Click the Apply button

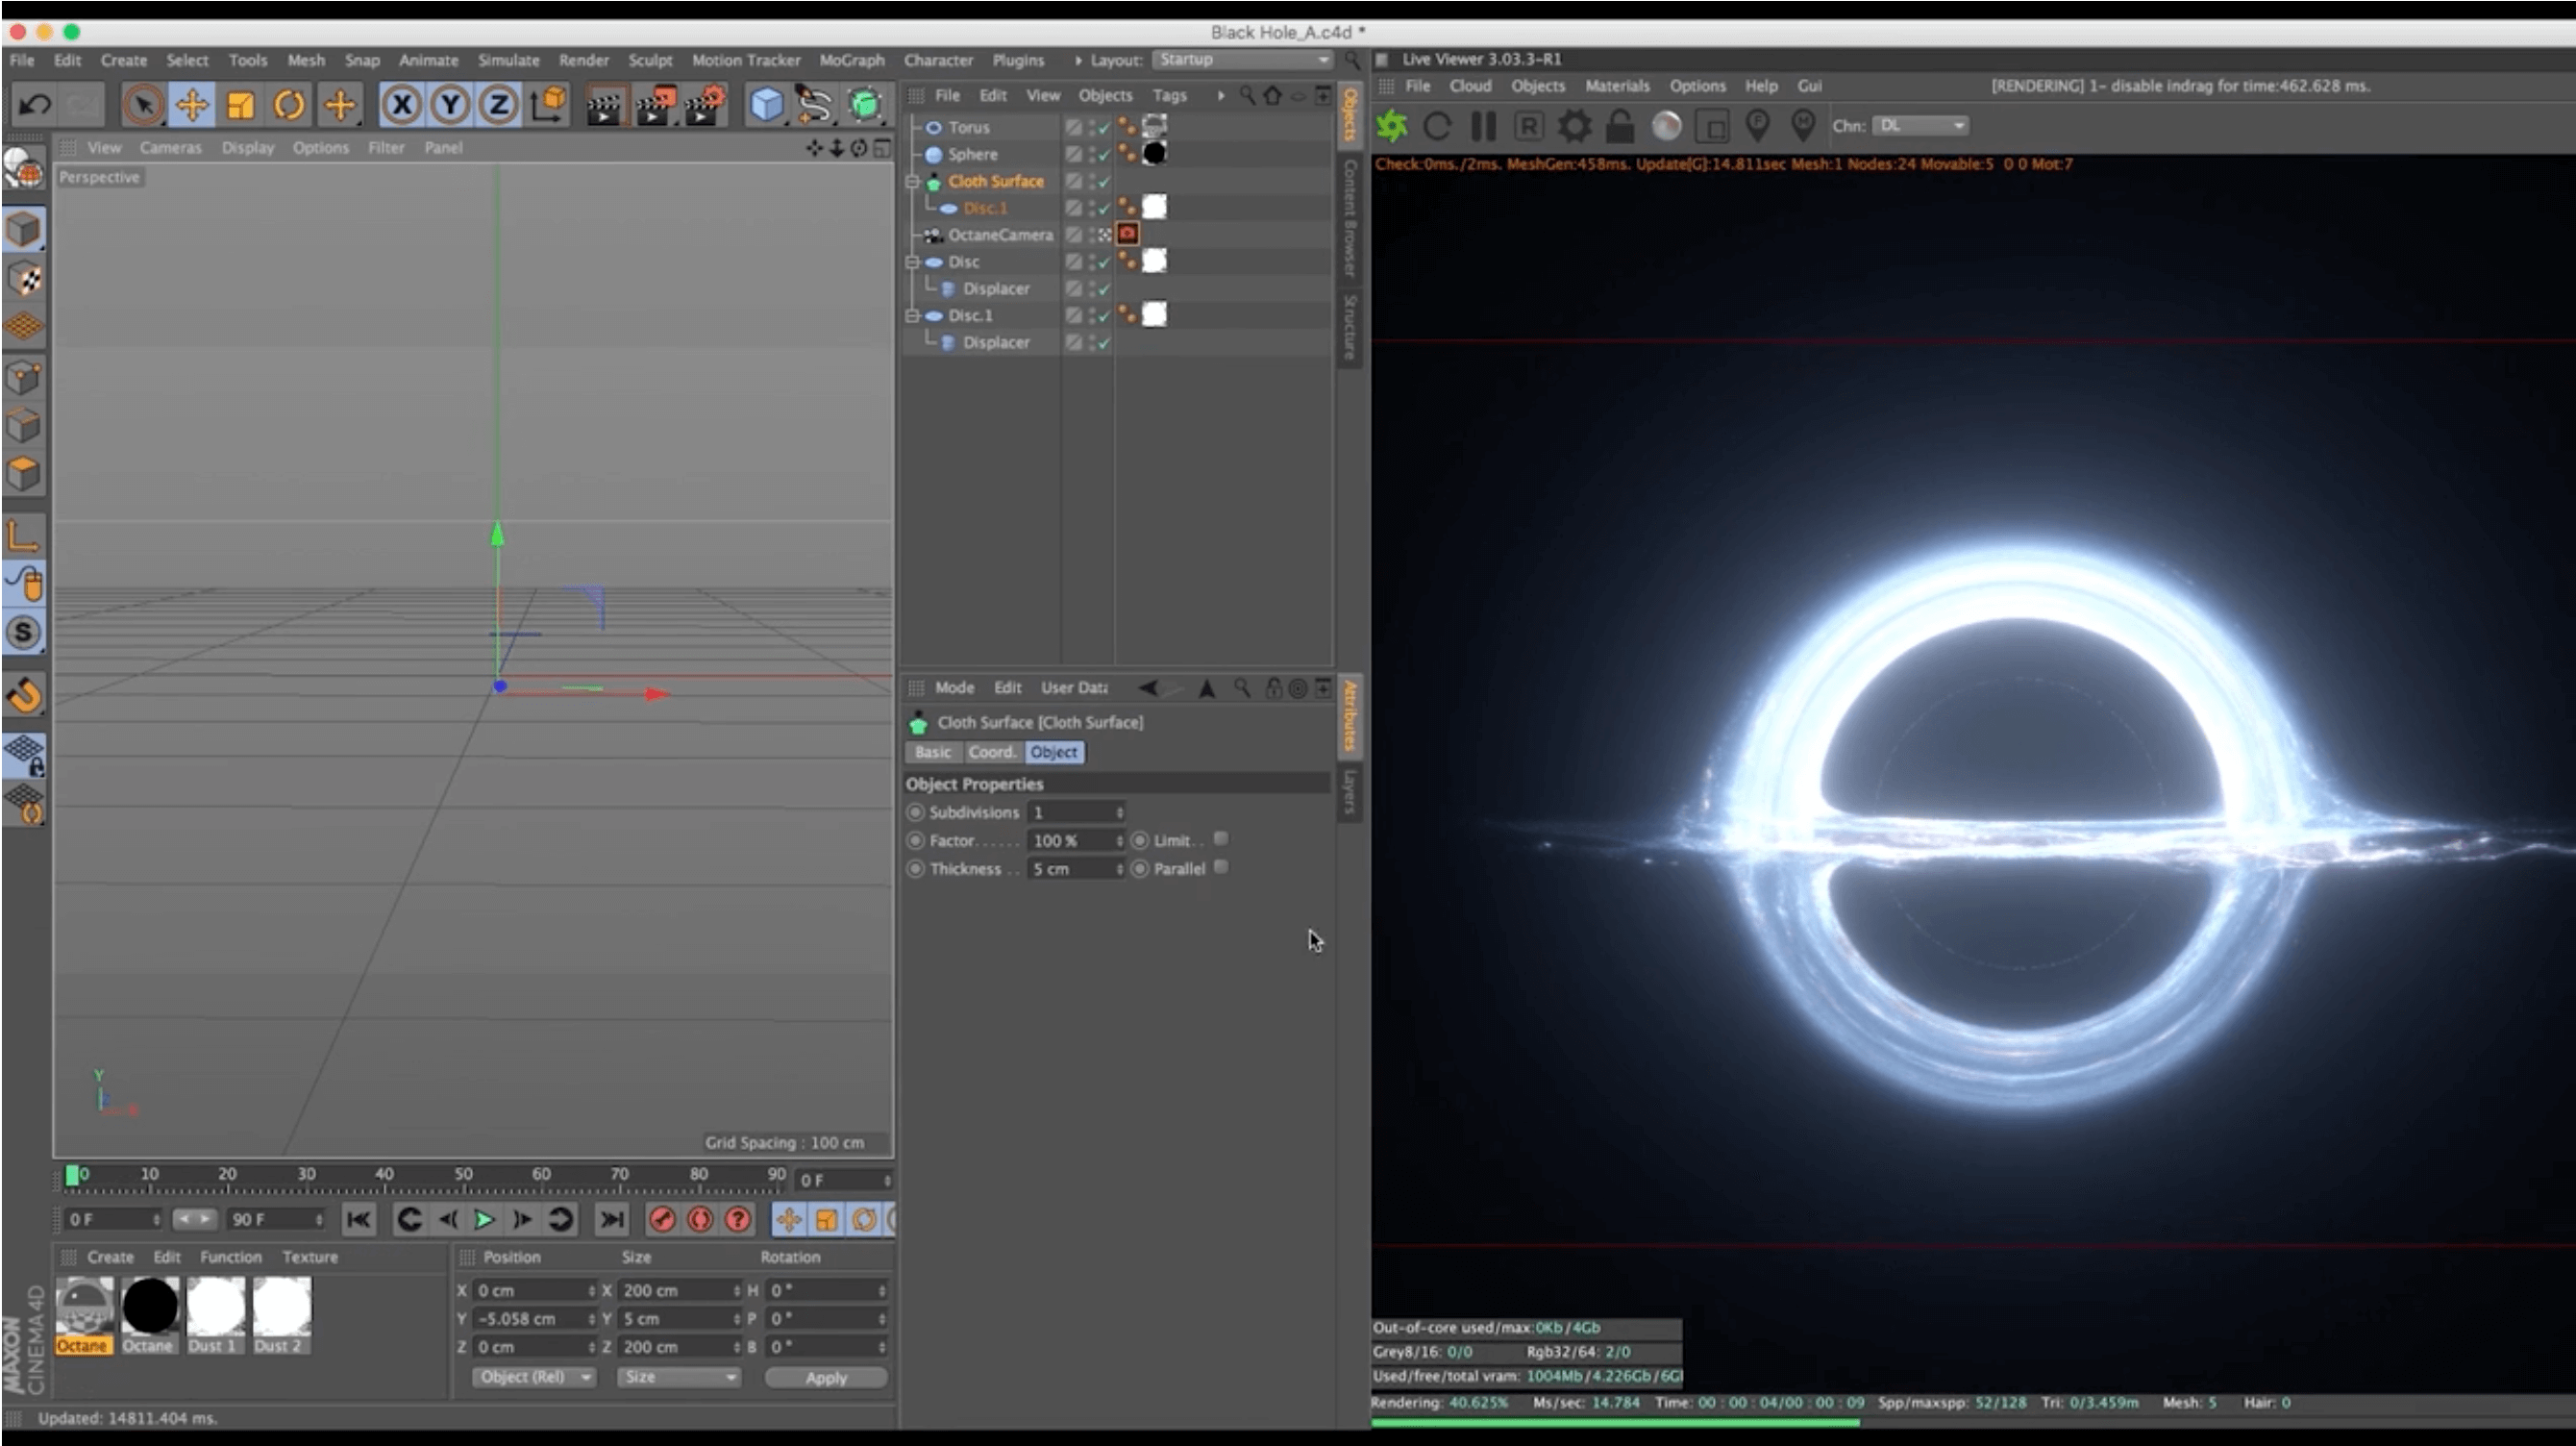[x=826, y=1377]
